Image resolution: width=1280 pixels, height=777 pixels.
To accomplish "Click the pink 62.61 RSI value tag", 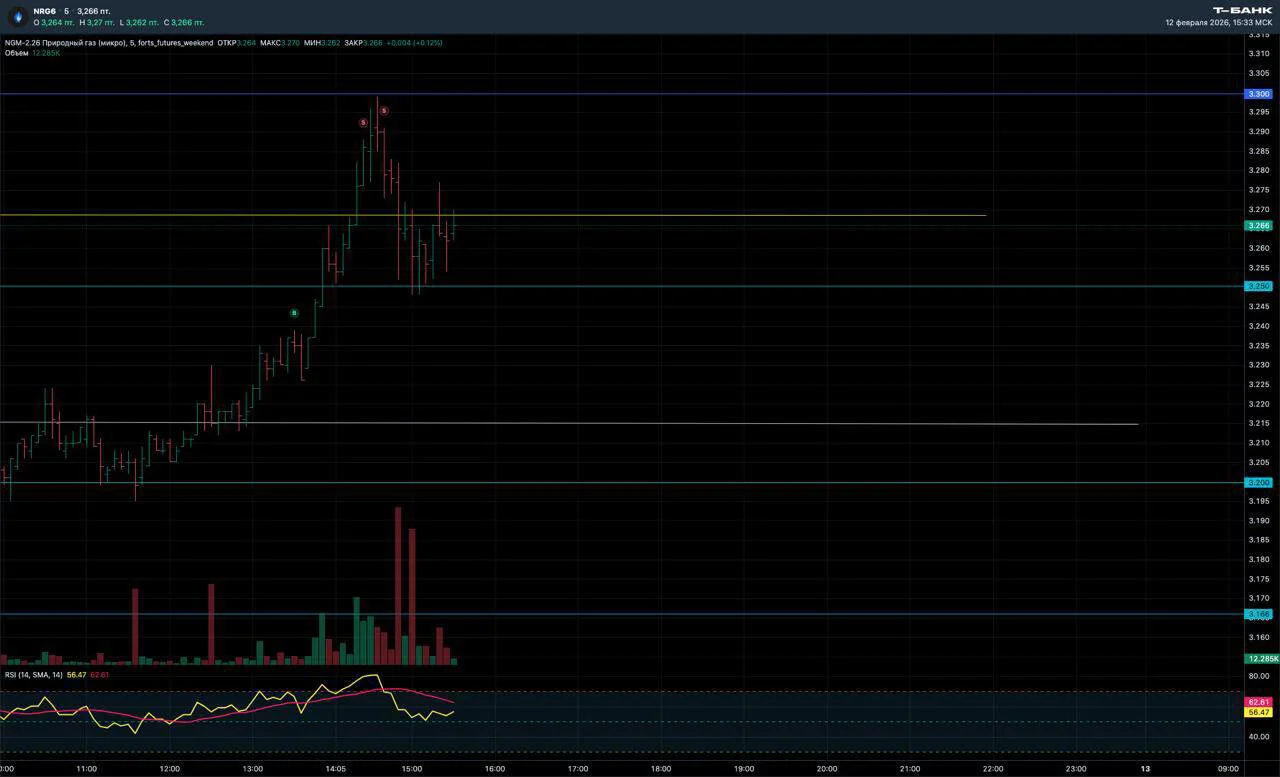I will click(1258, 702).
